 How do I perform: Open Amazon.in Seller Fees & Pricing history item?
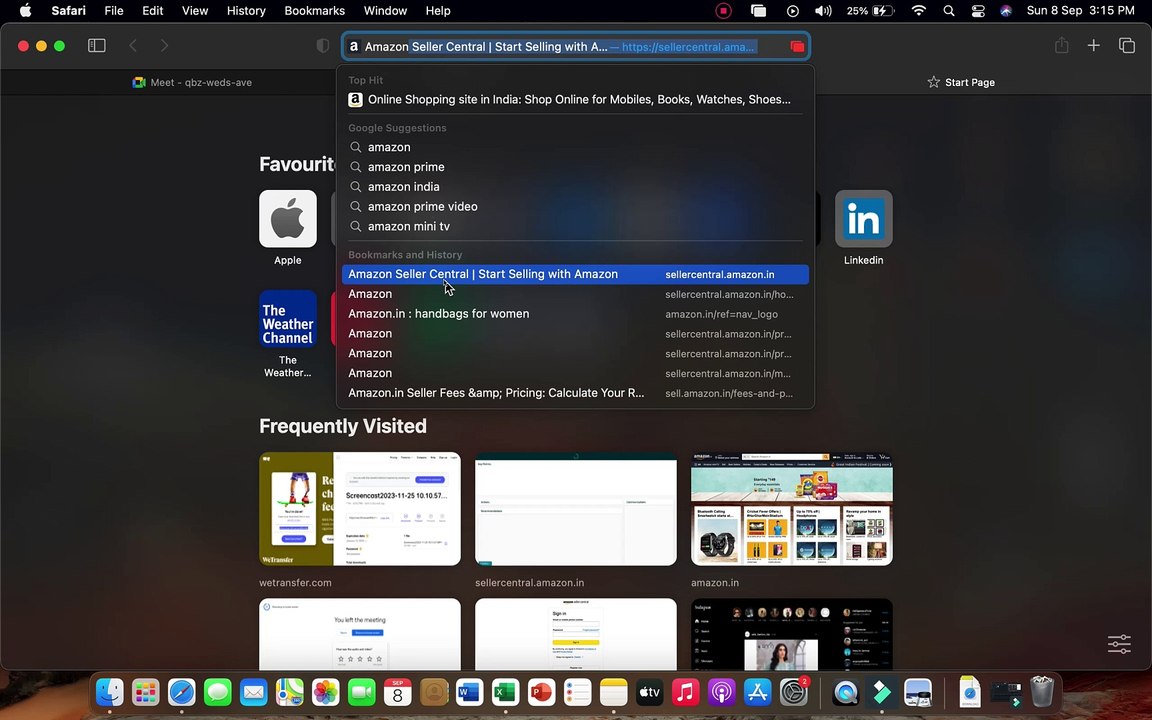coord(575,393)
